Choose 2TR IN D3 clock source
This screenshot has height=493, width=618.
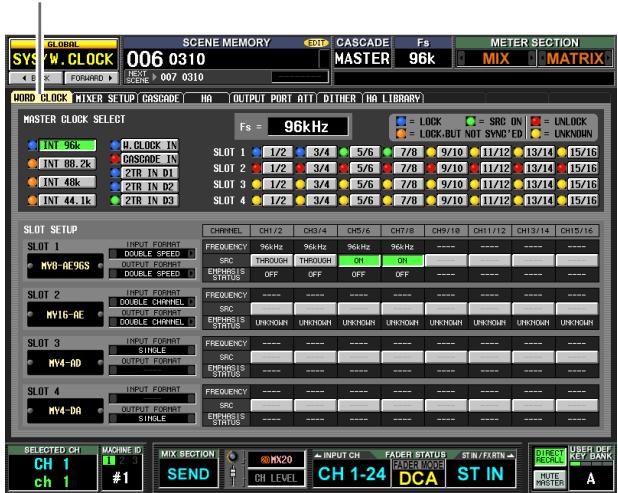coord(150,201)
